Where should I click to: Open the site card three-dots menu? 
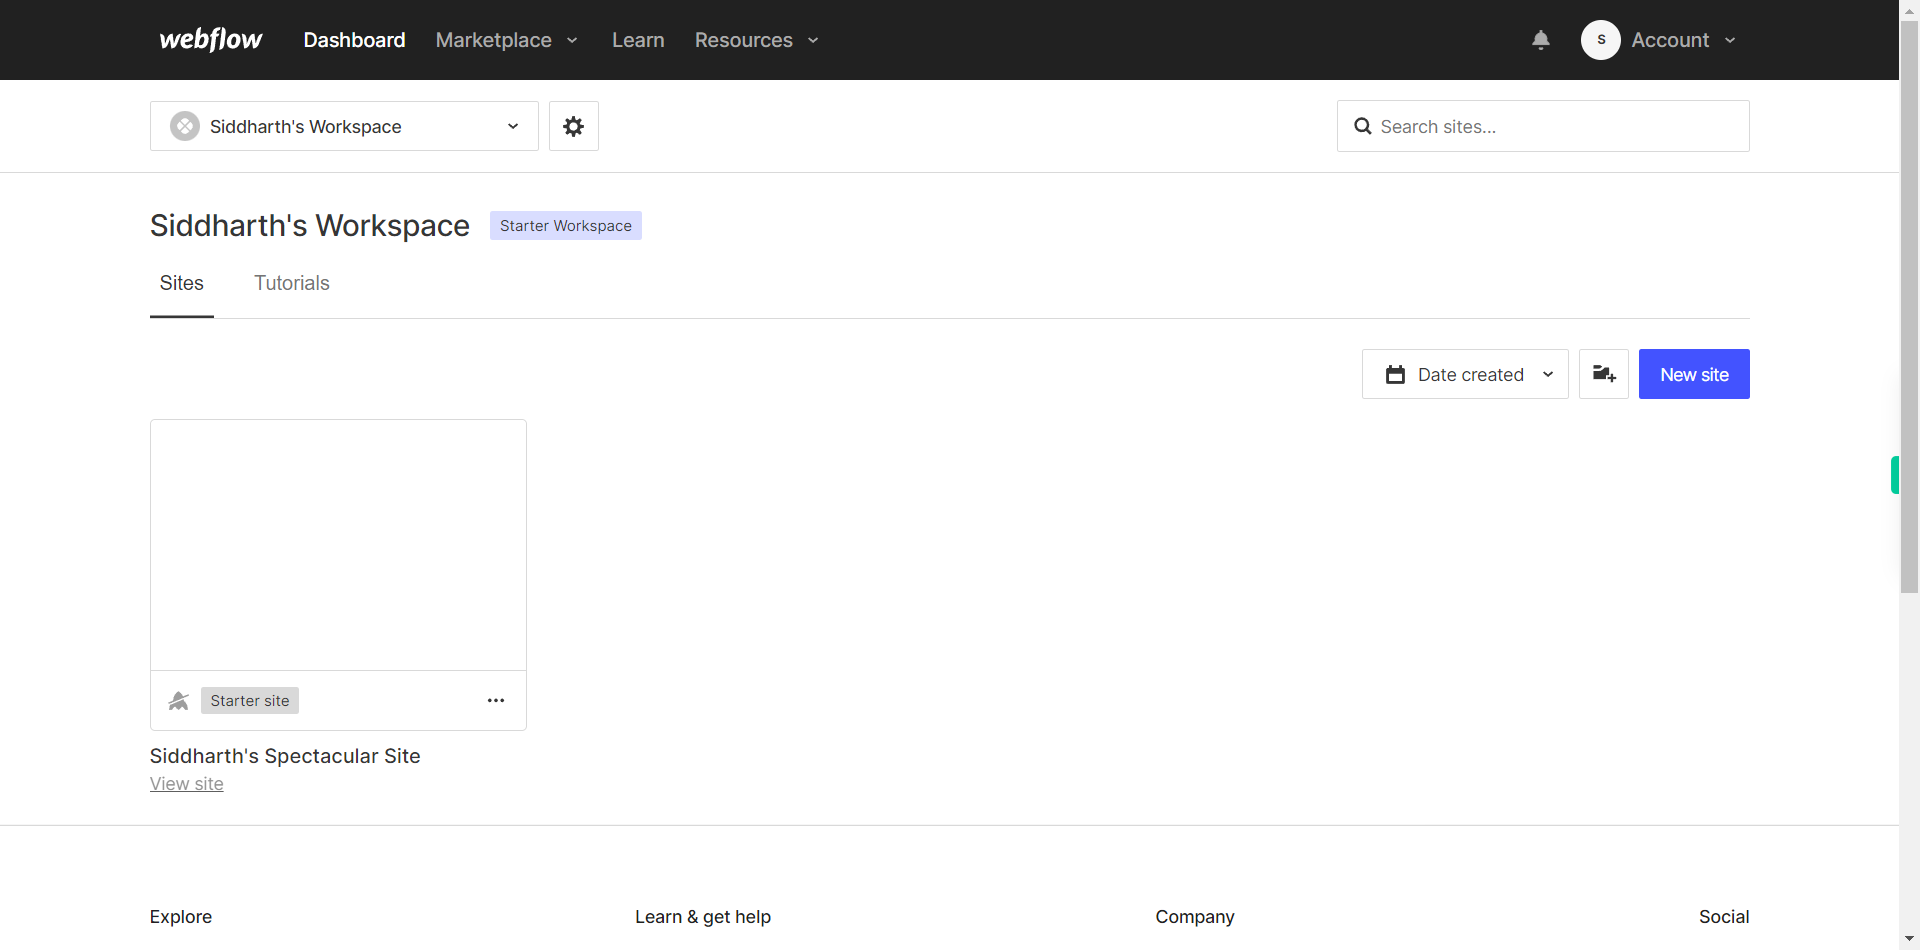(496, 700)
